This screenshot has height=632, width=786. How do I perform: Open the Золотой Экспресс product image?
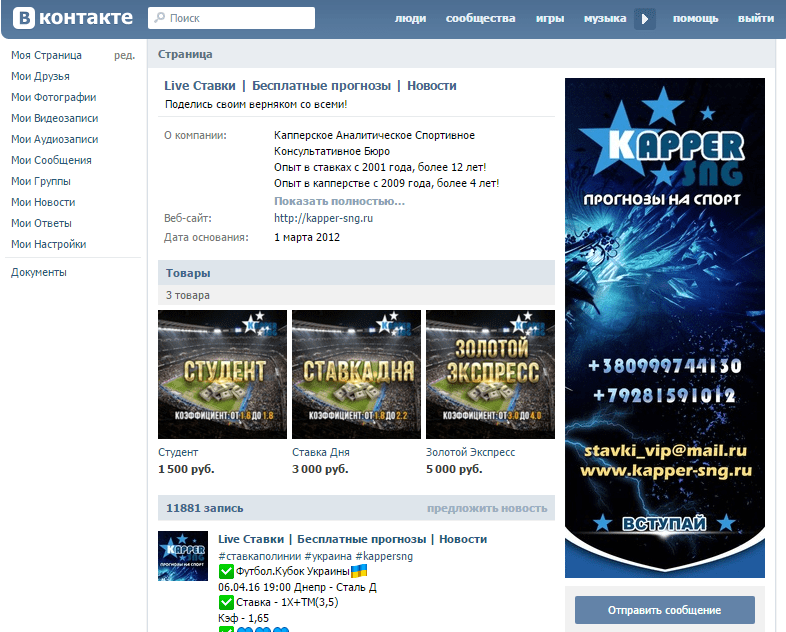(x=490, y=374)
